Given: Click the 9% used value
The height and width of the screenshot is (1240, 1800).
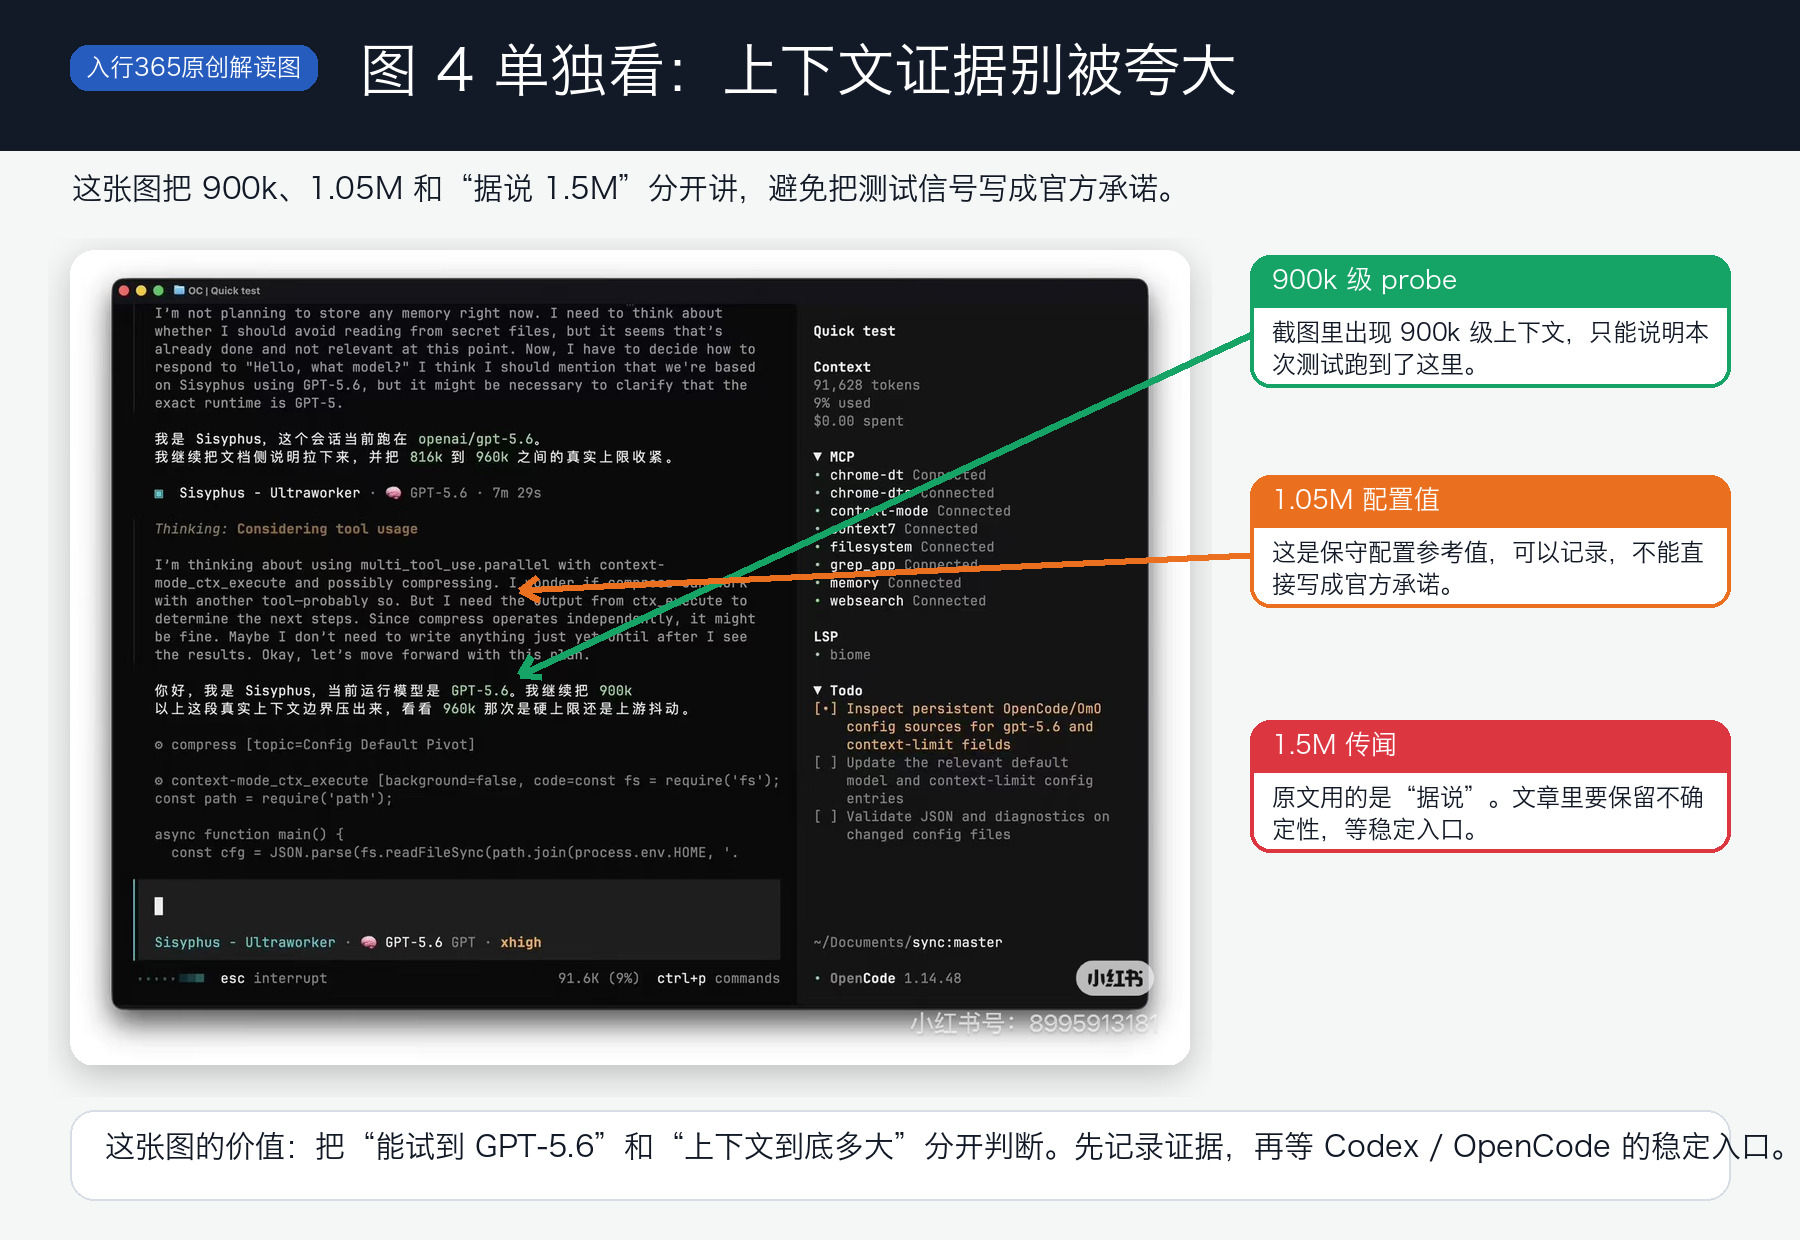Looking at the screenshot, I should [842, 403].
